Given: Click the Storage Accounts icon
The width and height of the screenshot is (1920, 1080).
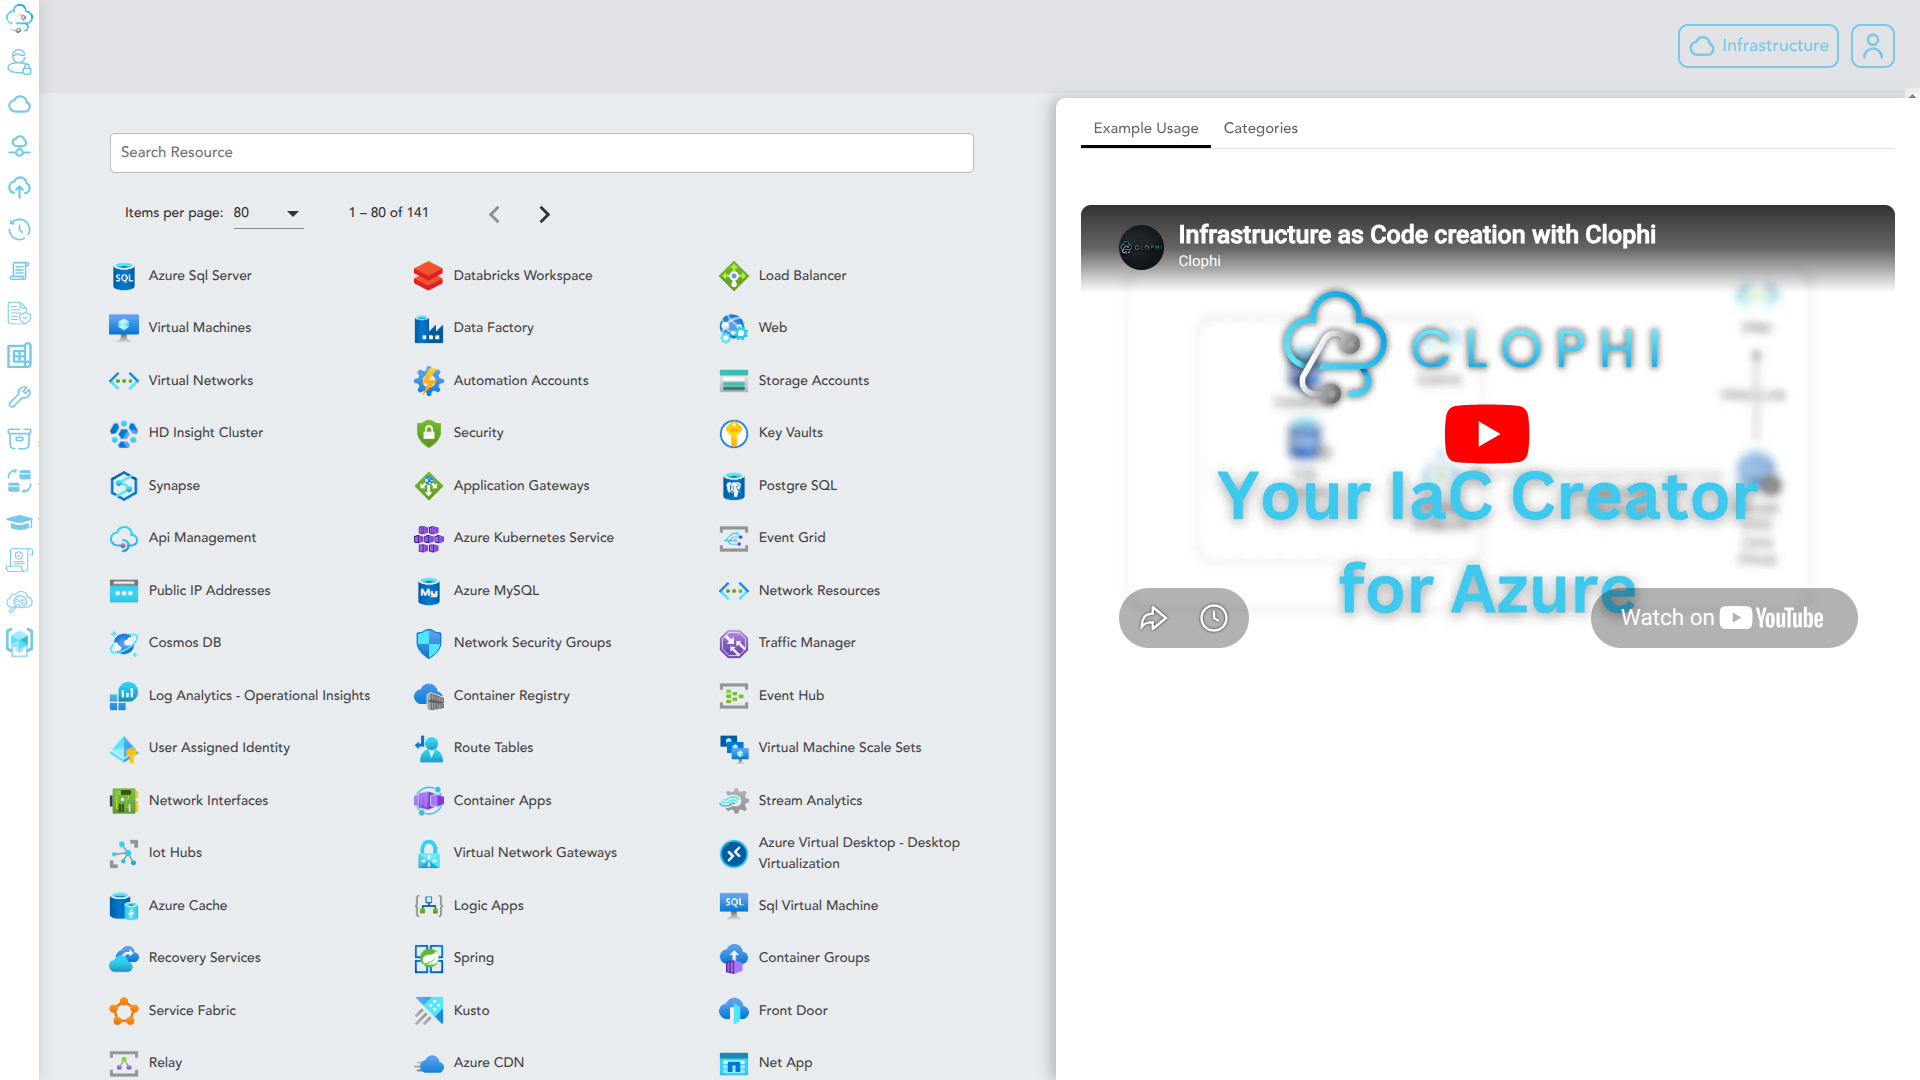Looking at the screenshot, I should 734,381.
